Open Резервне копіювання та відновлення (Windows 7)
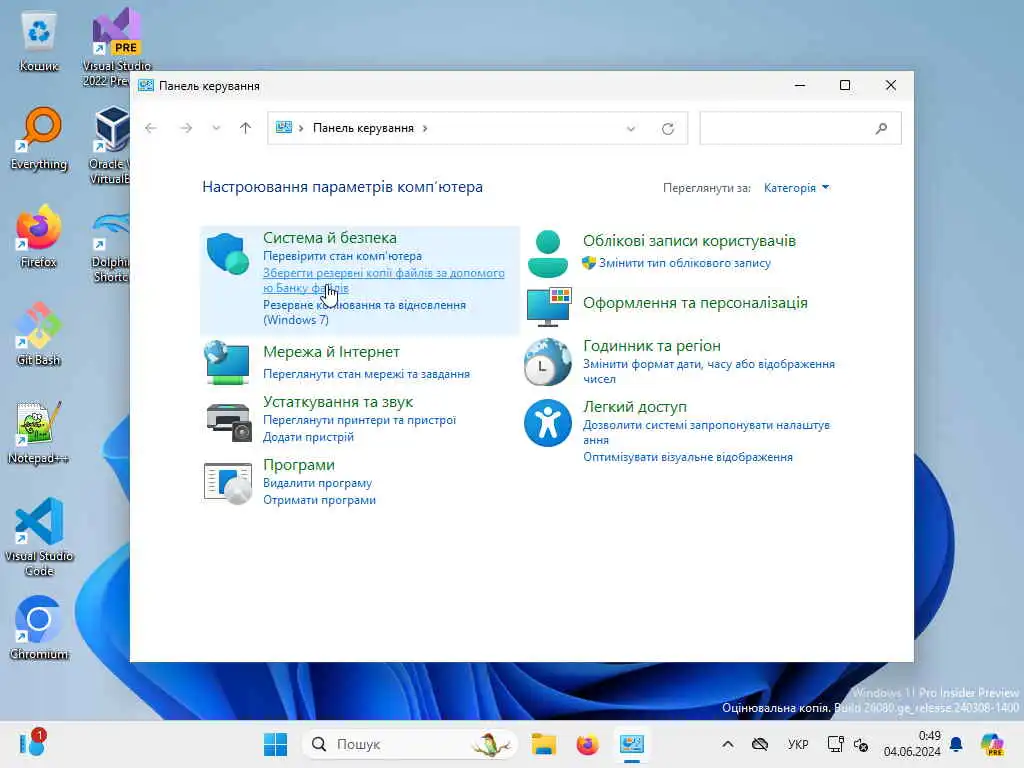 click(x=364, y=312)
